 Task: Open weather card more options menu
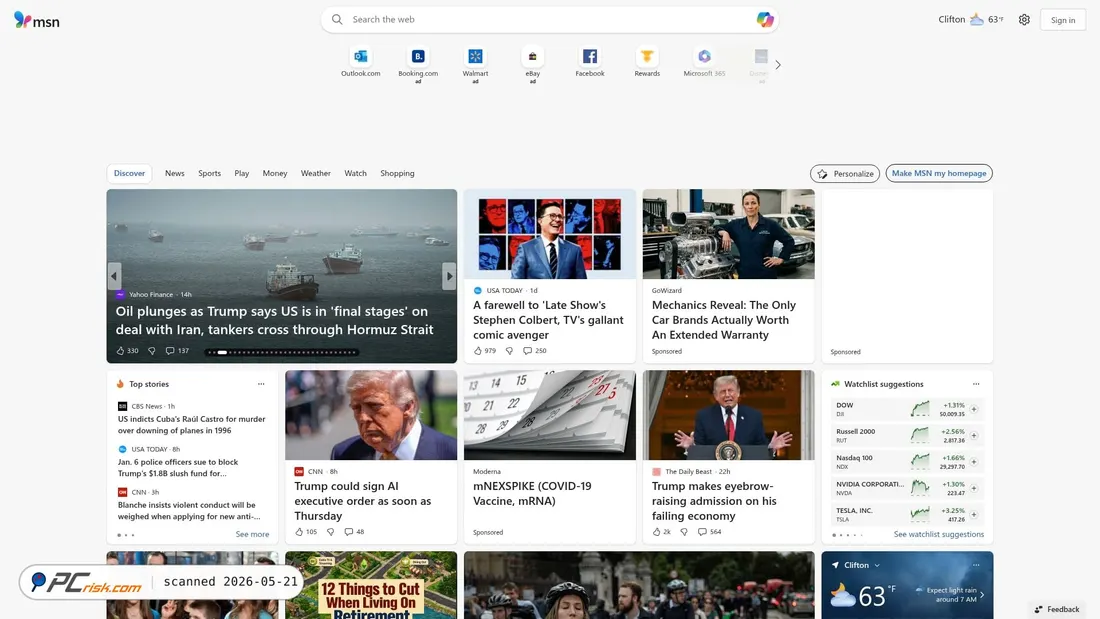click(976, 565)
